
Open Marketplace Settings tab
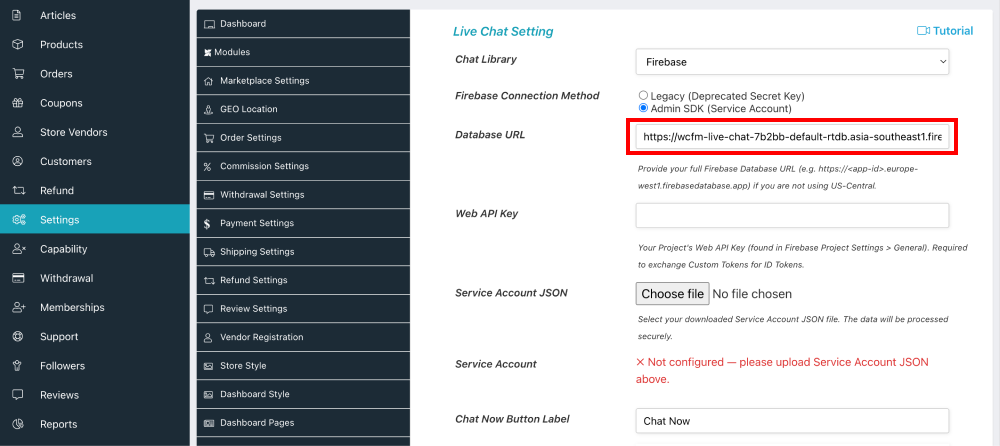(264, 81)
